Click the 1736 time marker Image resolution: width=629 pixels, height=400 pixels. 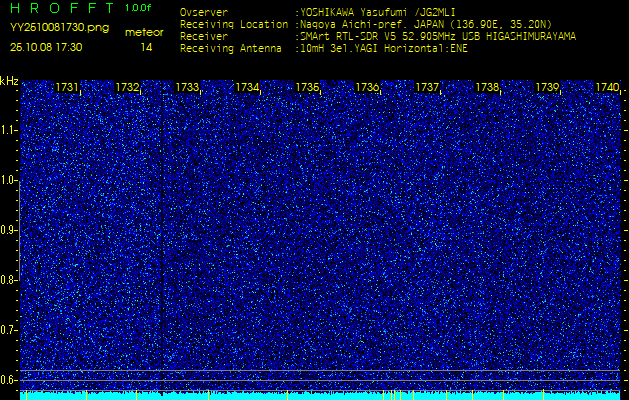(x=367, y=87)
